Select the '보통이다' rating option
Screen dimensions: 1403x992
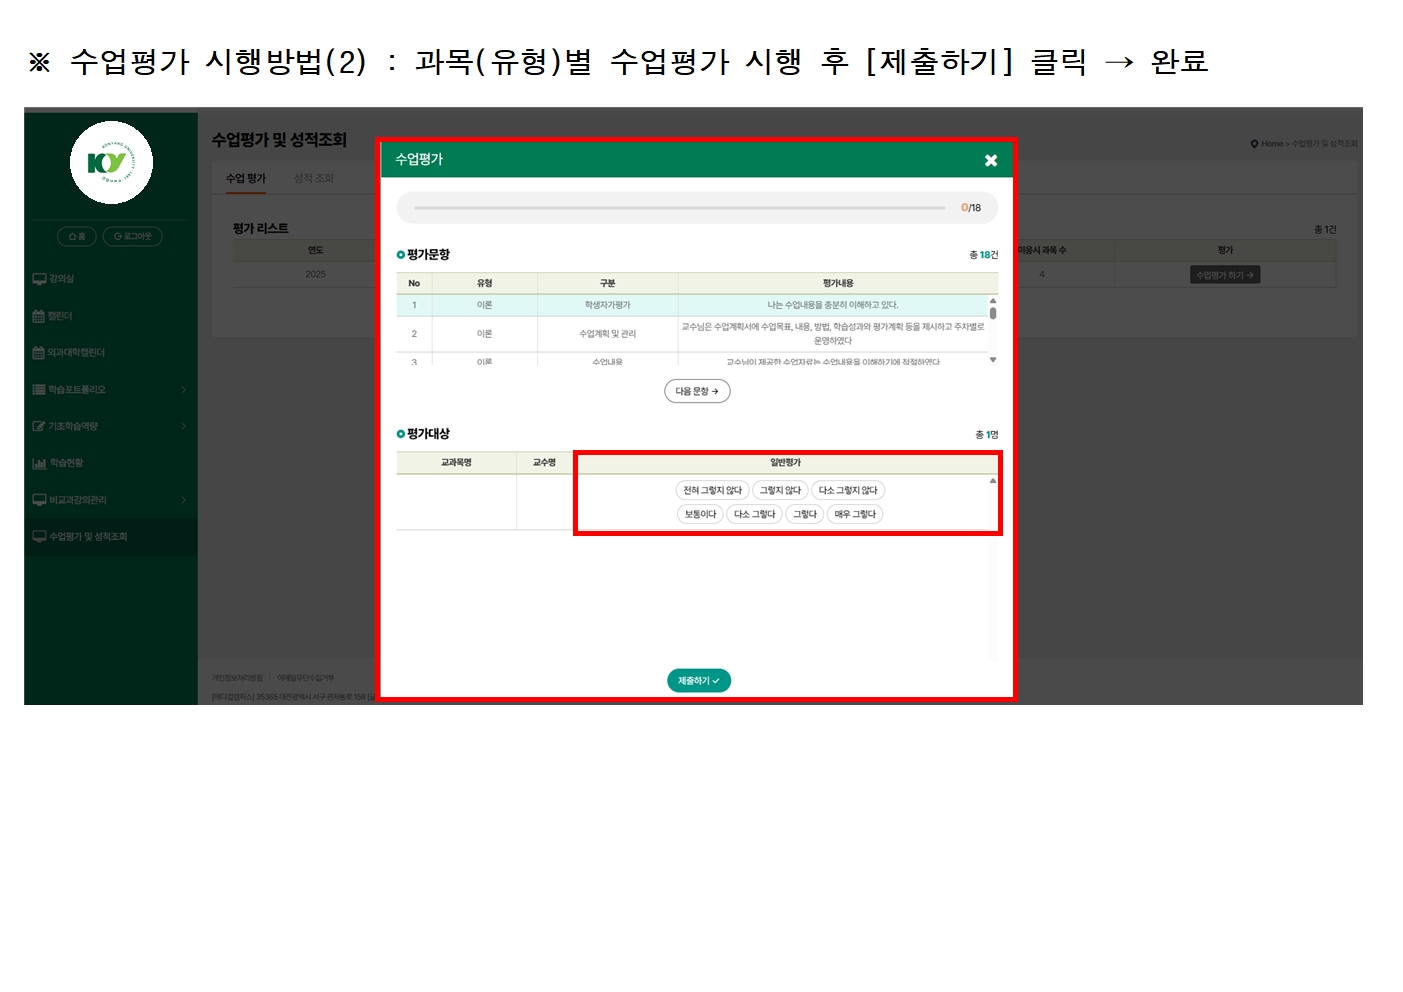[x=700, y=514]
